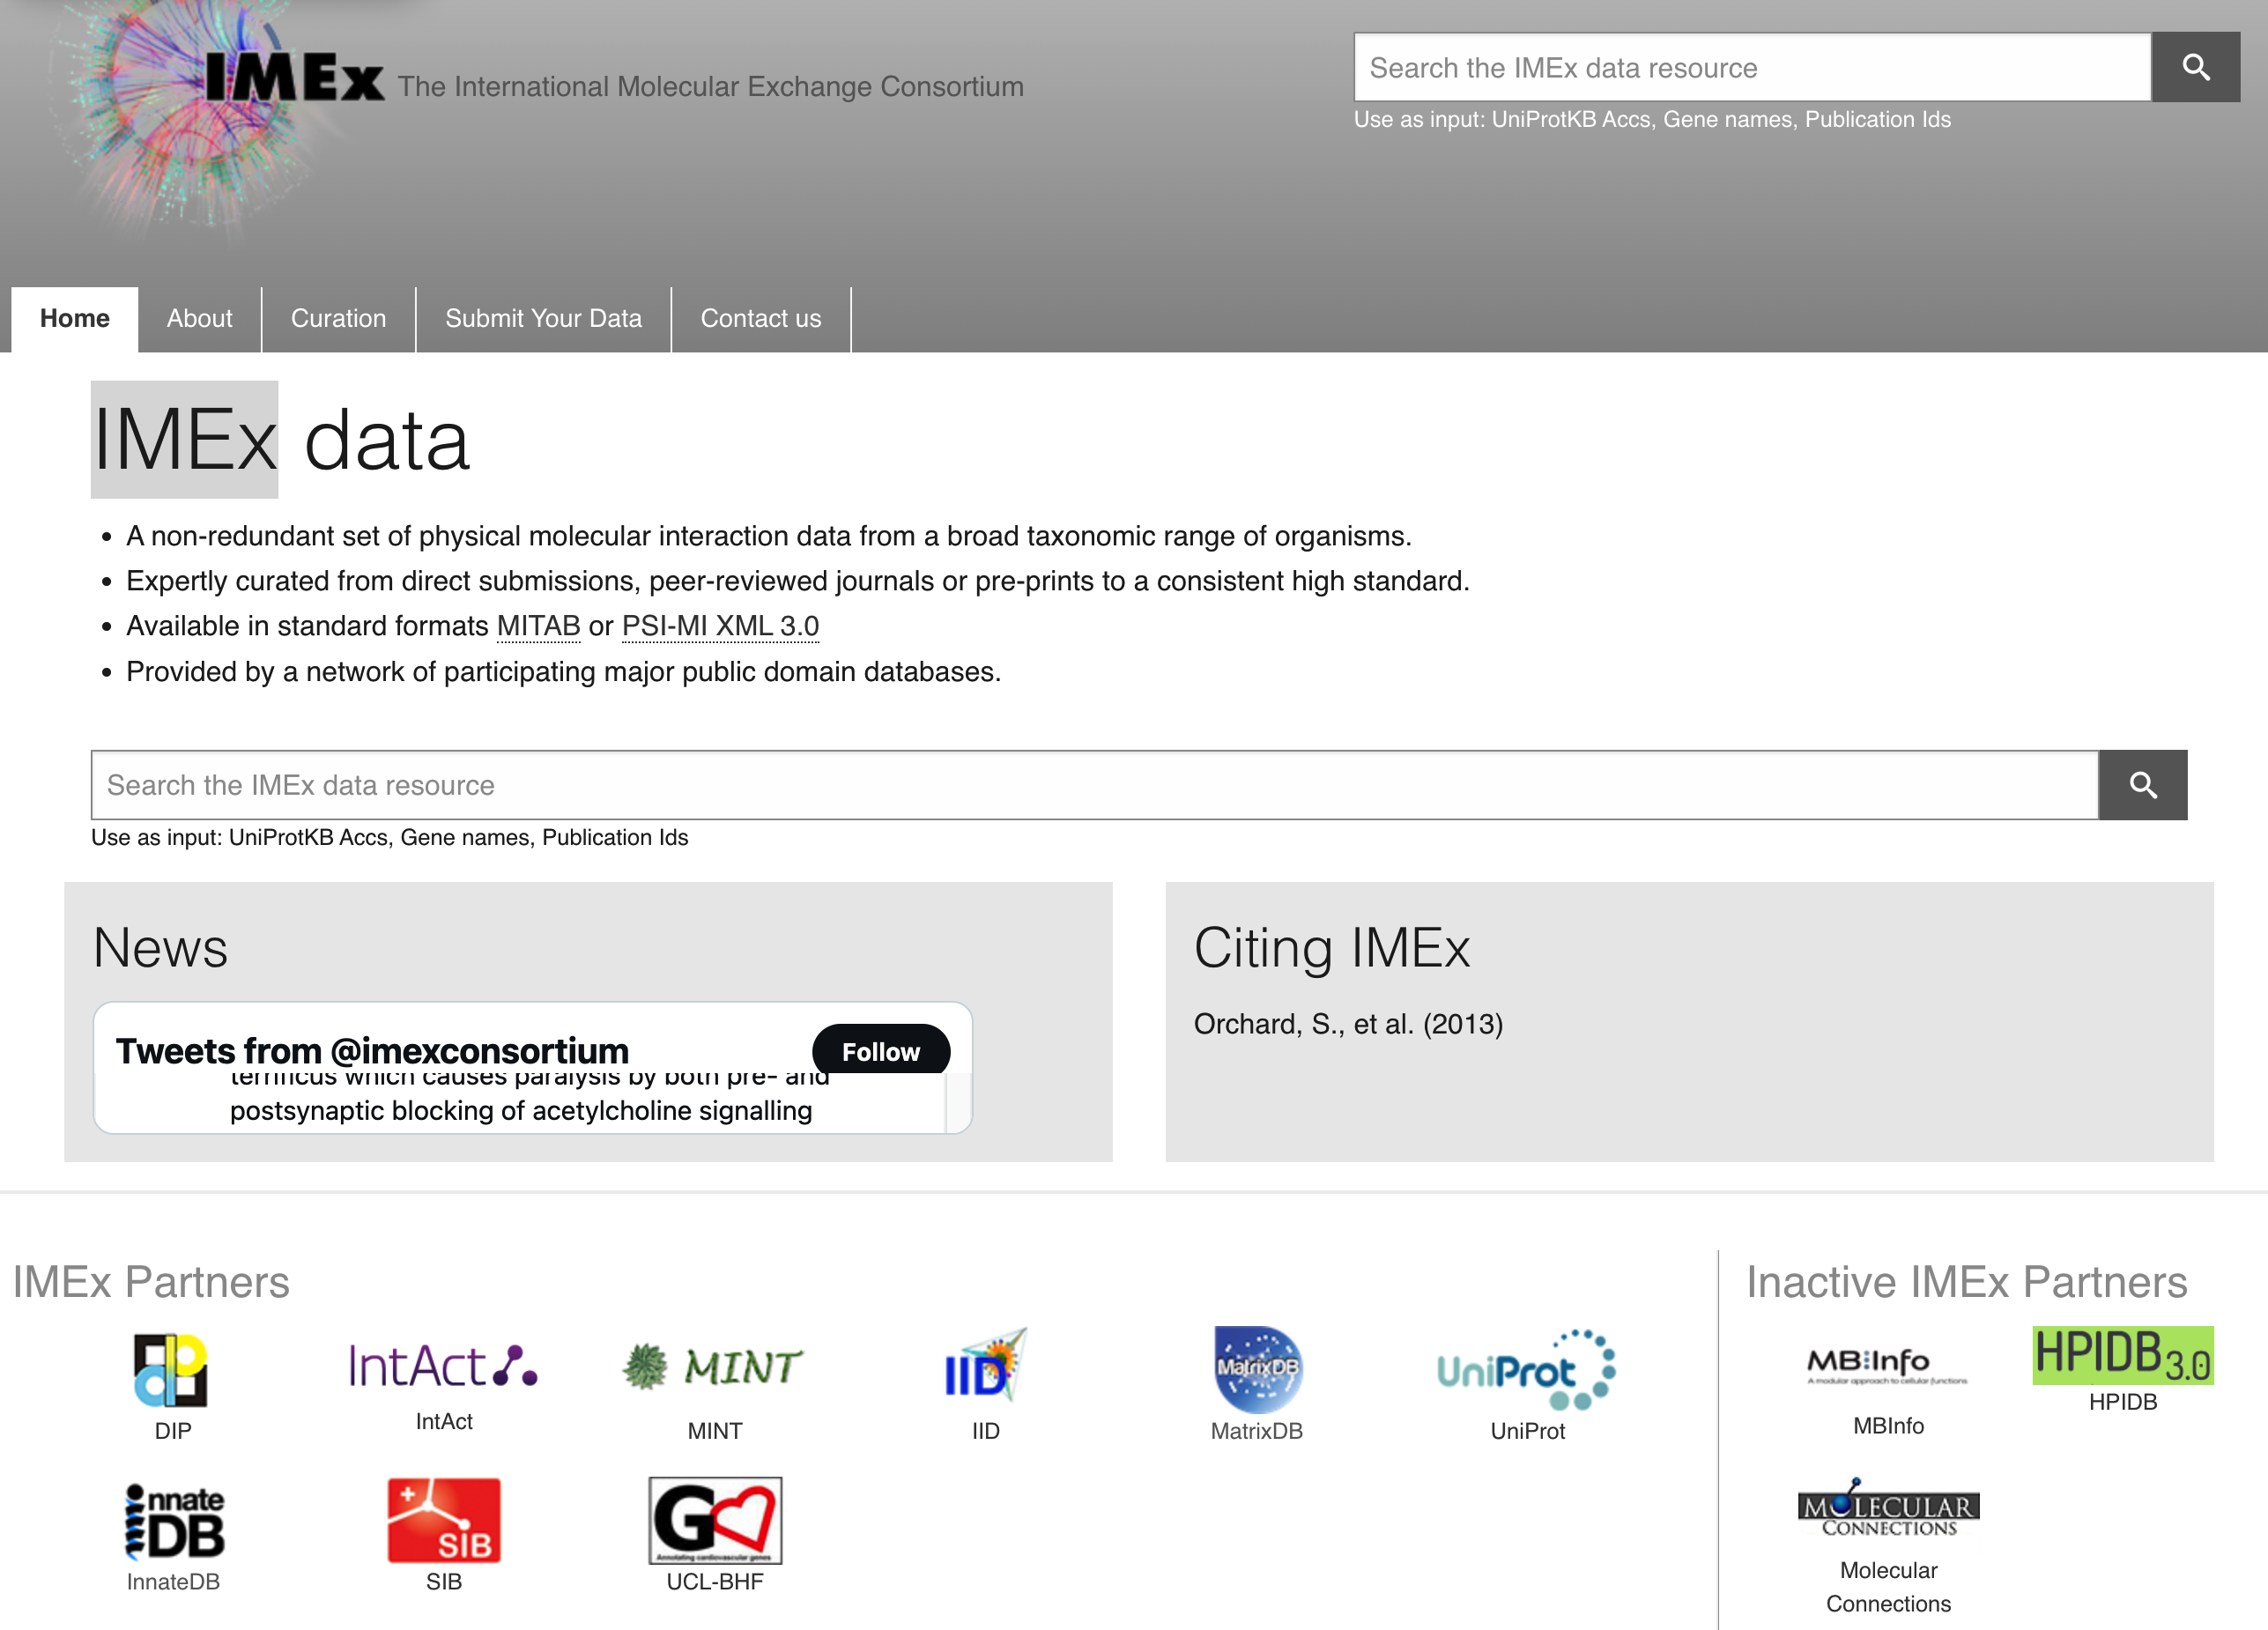This screenshot has height=1630, width=2268.
Task: Follow the @imexconsortium Twitter feed
Action: [880, 1050]
